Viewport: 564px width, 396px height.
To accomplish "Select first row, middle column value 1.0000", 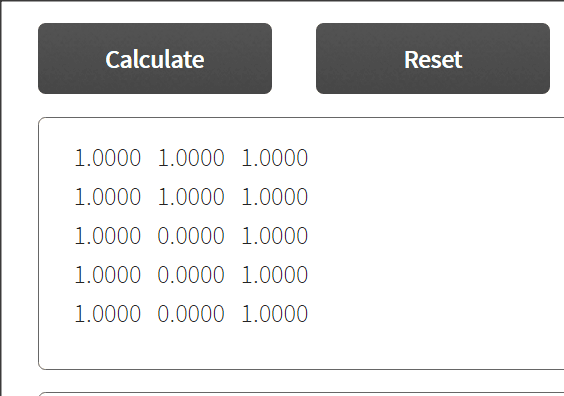I will coord(191,158).
